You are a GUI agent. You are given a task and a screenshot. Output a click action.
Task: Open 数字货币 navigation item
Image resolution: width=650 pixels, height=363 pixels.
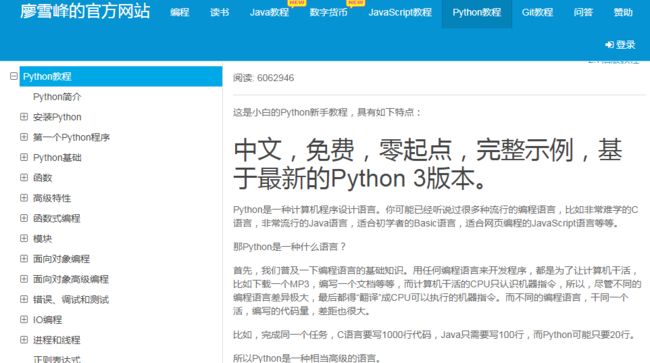[328, 12]
